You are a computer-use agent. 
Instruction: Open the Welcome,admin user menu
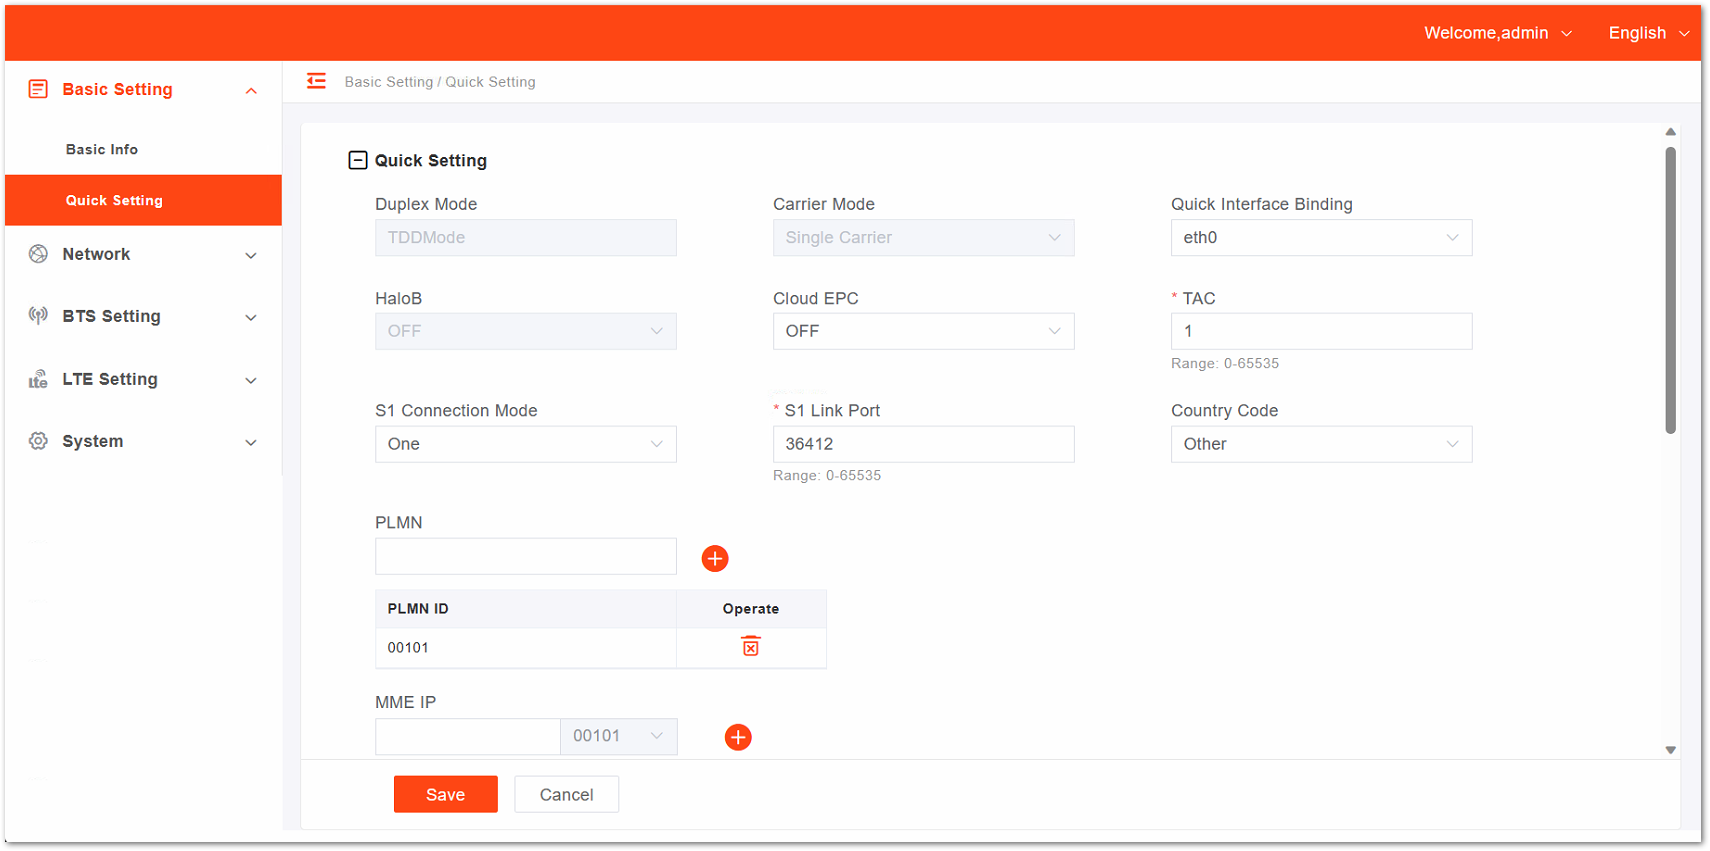1497,33
